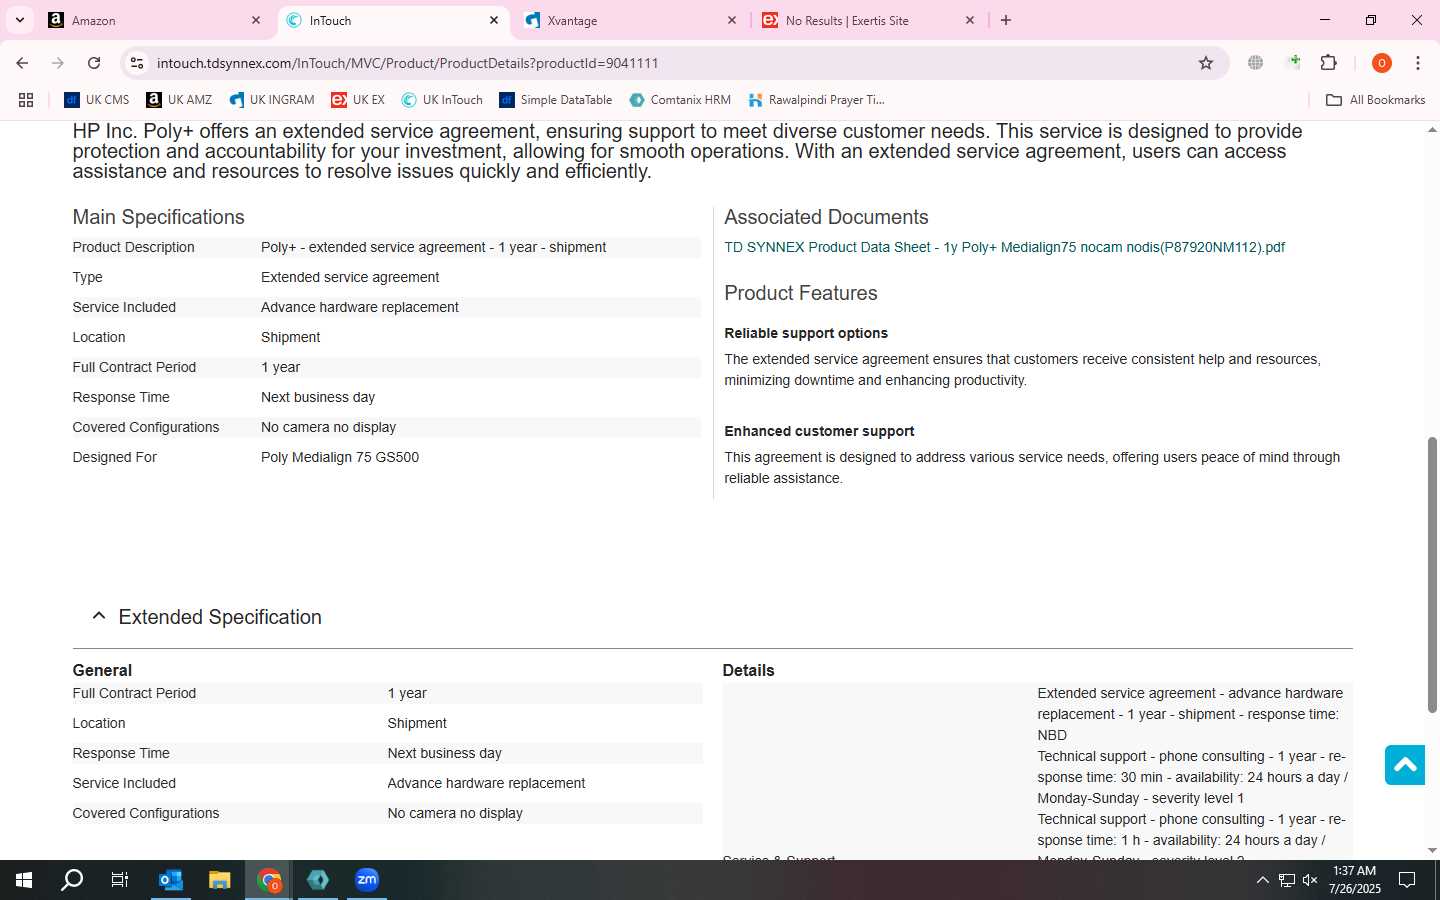This screenshot has width=1440, height=900.
Task: Close the Xvantage tab
Action: [x=732, y=20]
